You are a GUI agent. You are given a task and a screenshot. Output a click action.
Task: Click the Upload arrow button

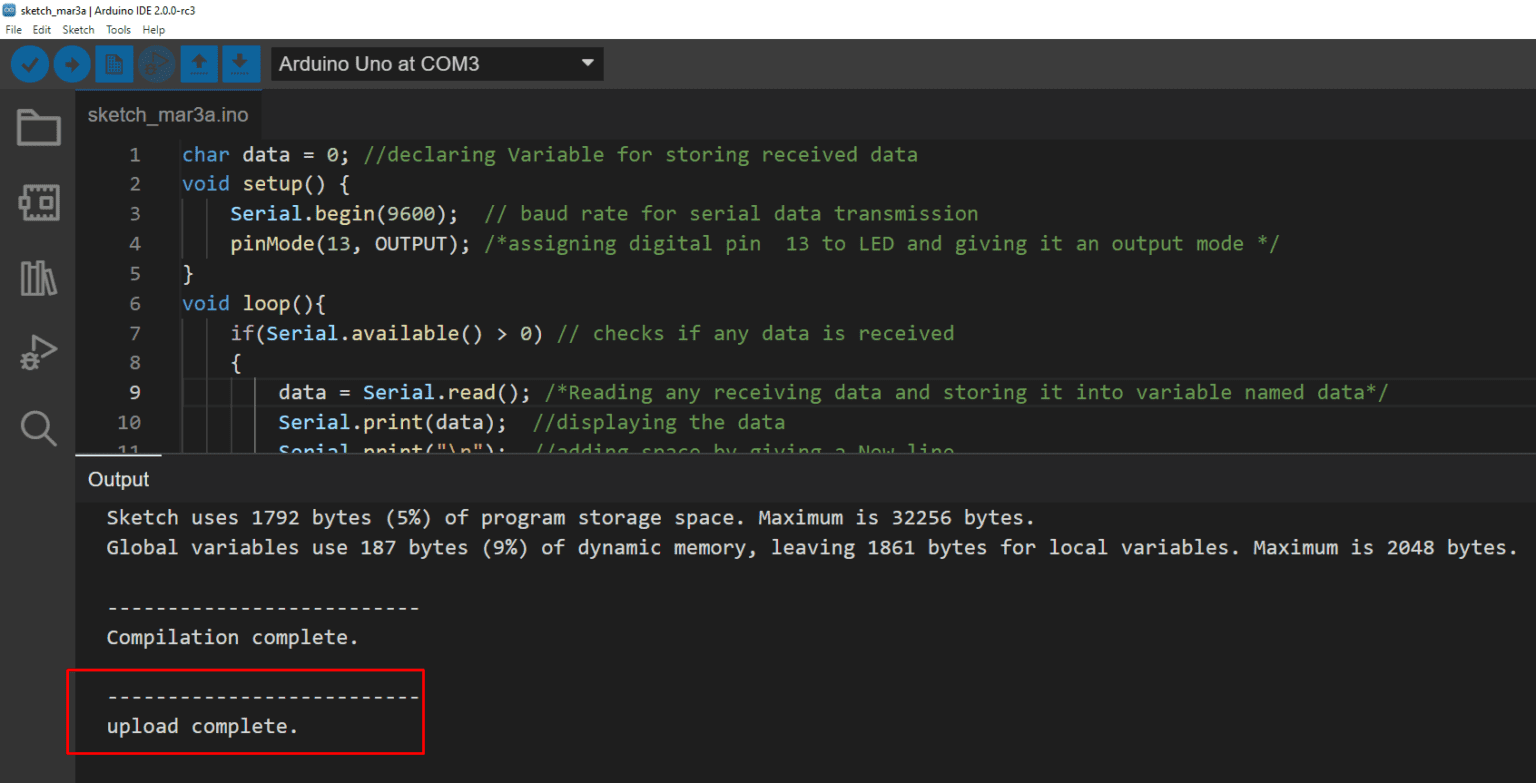click(x=72, y=65)
